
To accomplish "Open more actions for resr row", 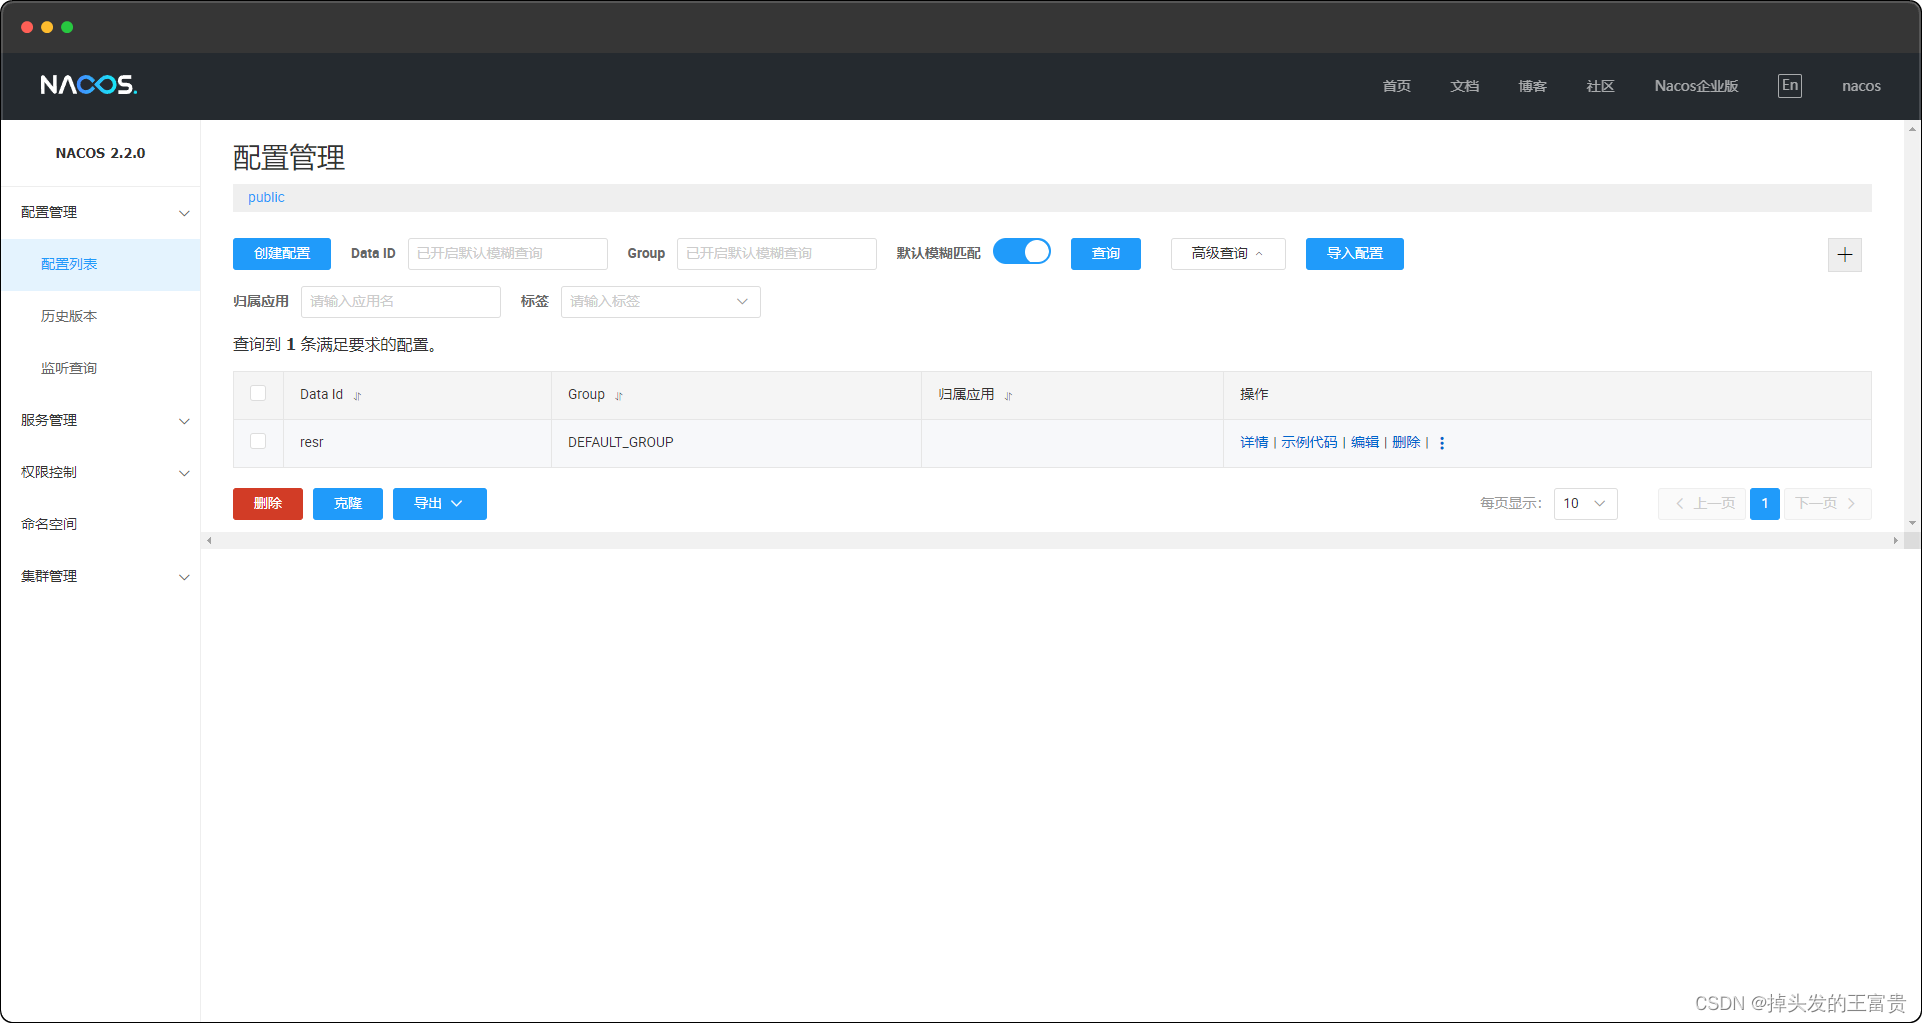I will 1442,443.
